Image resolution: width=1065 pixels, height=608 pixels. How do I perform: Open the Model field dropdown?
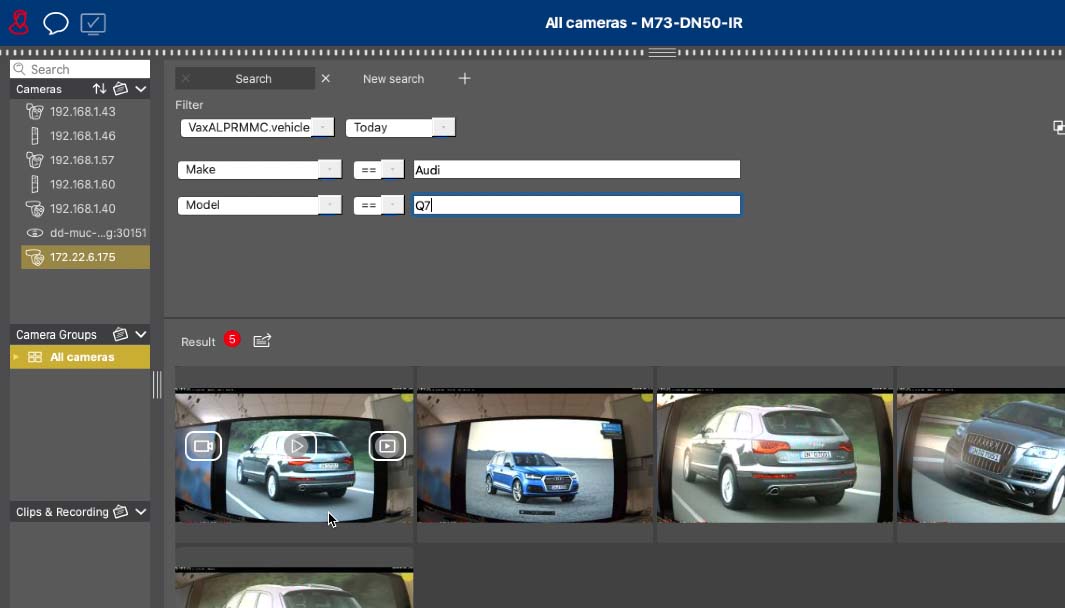click(x=259, y=205)
